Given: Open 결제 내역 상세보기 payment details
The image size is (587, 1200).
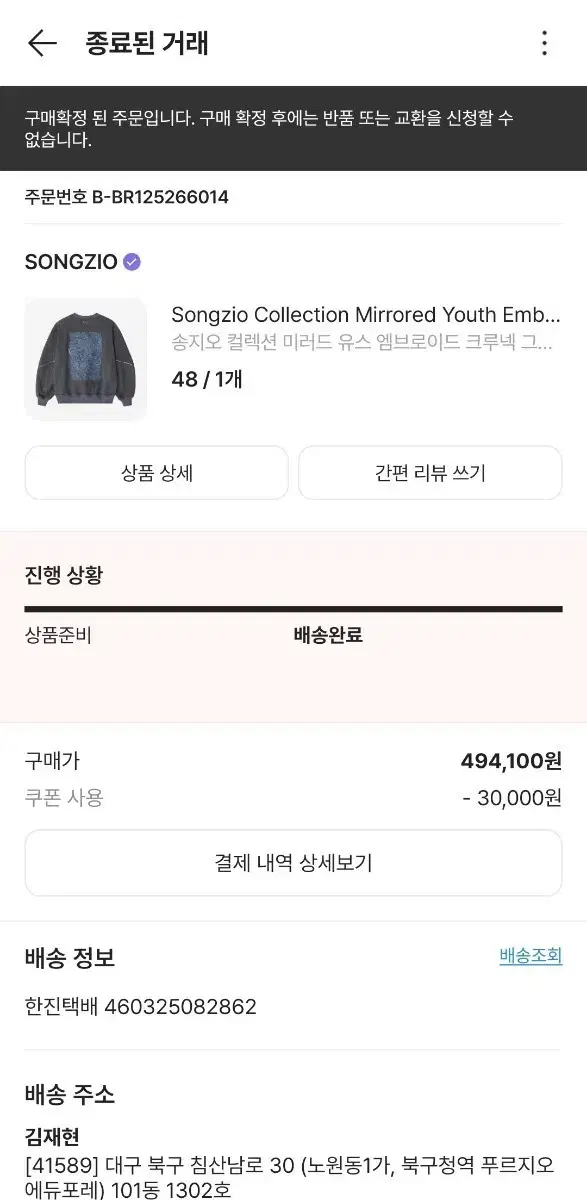Looking at the screenshot, I should (x=293, y=863).
